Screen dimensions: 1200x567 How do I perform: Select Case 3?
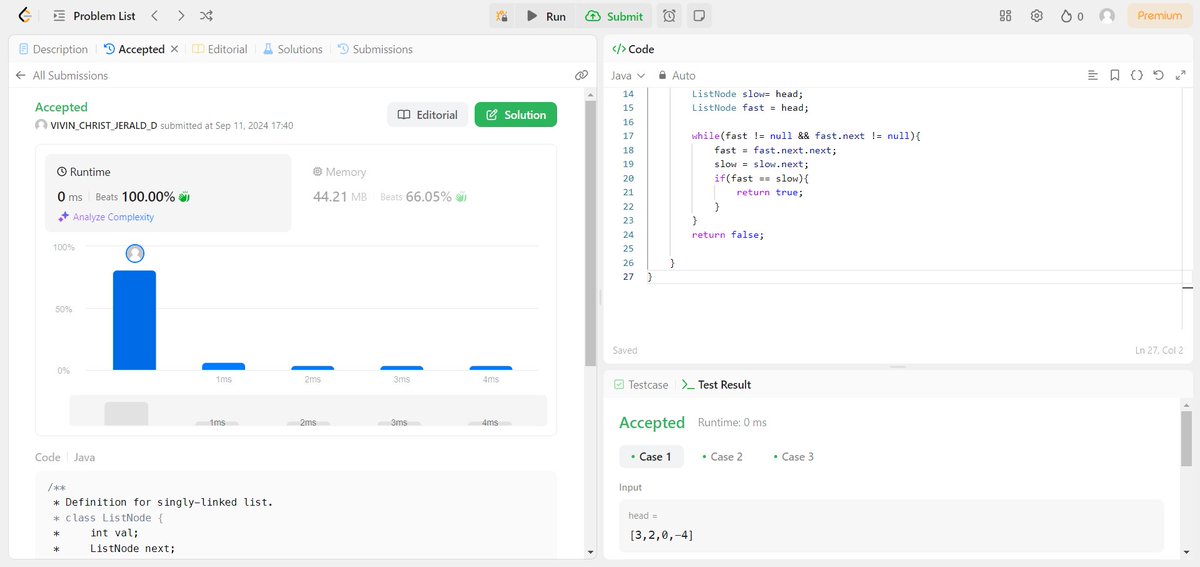[793, 456]
